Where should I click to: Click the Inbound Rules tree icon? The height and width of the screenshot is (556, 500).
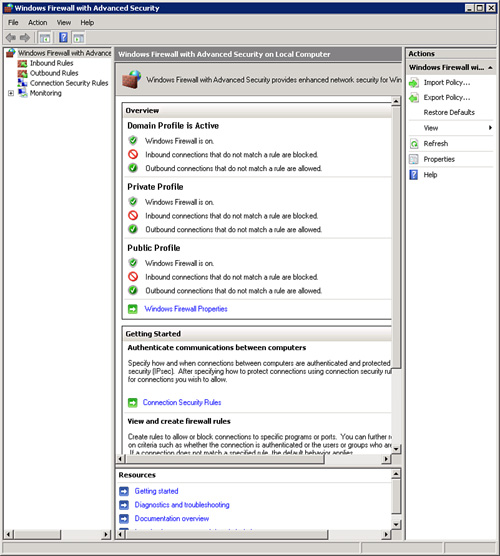(x=22, y=63)
